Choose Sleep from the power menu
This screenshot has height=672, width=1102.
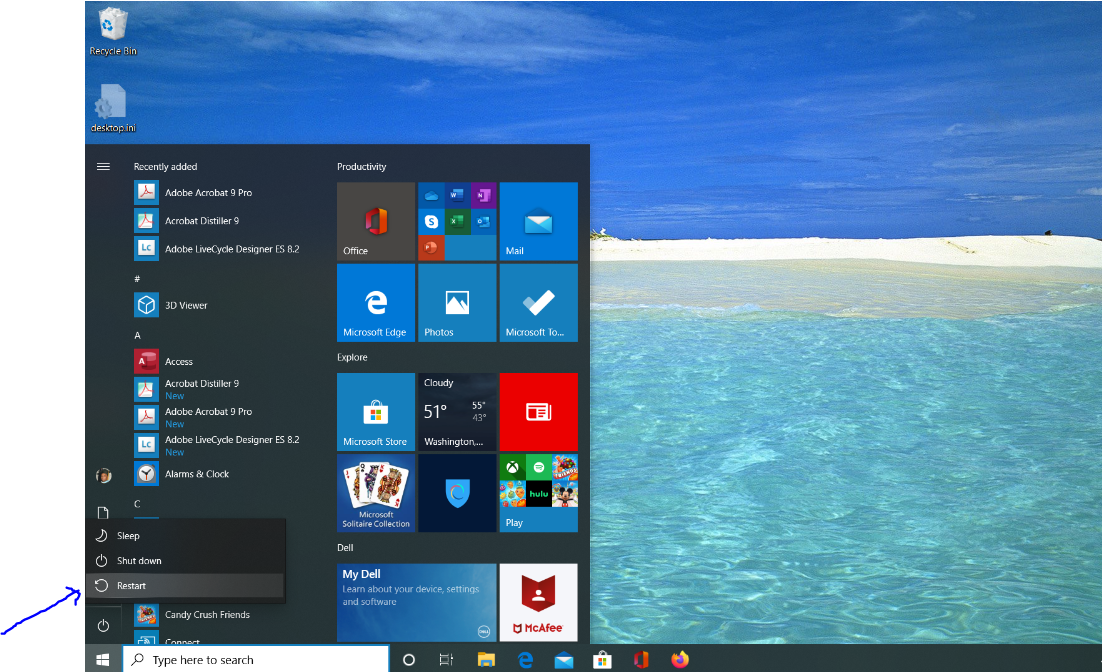coord(186,536)
